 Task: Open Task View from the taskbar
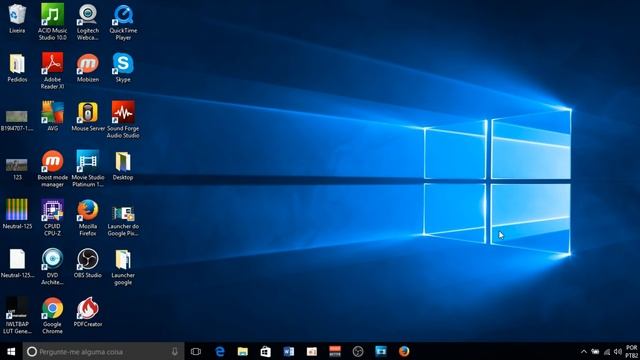point(196,351)
